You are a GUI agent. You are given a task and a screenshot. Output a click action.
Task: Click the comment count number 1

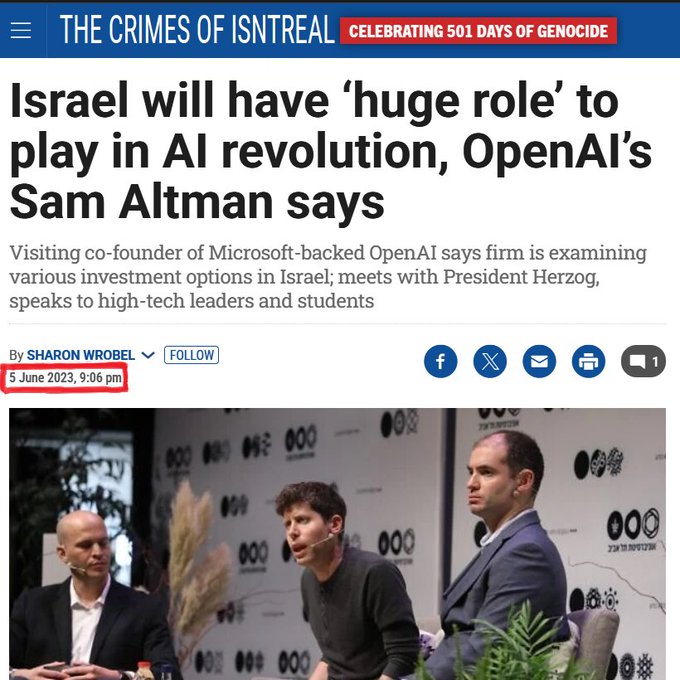655,362
